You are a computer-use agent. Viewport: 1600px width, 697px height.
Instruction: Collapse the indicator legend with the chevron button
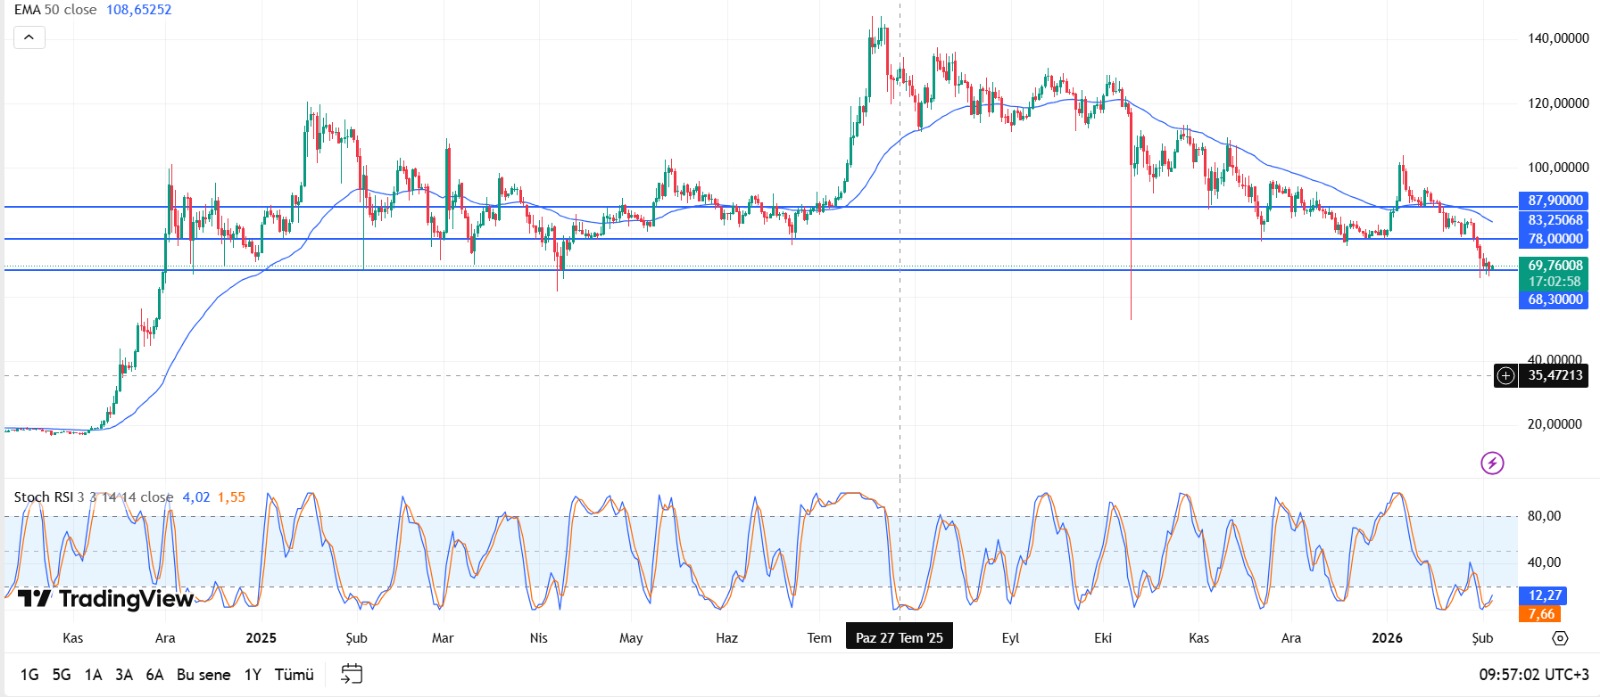[29, 38]
